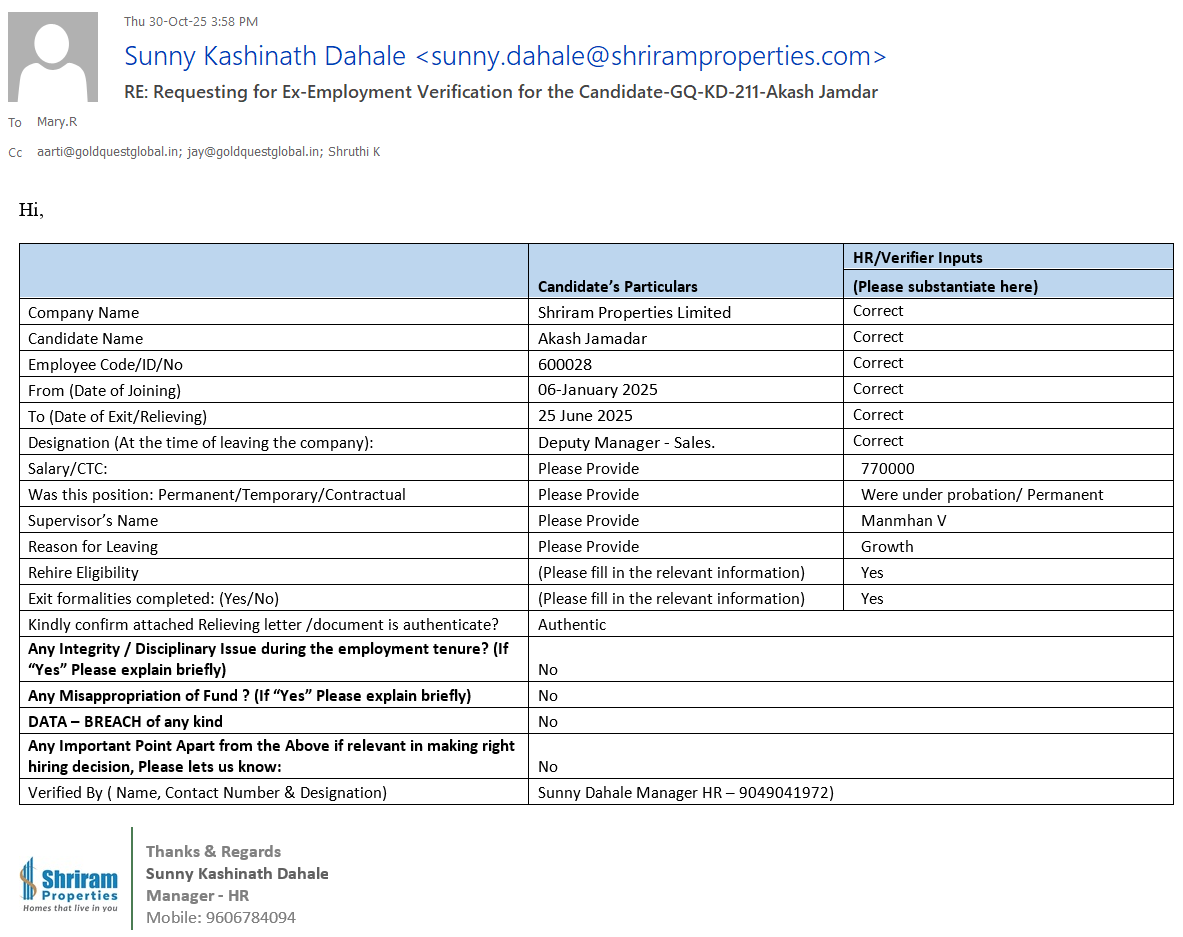This screenshot has width=1183, height=937.
Task: Click the Verified By row label
Action: 207,793
